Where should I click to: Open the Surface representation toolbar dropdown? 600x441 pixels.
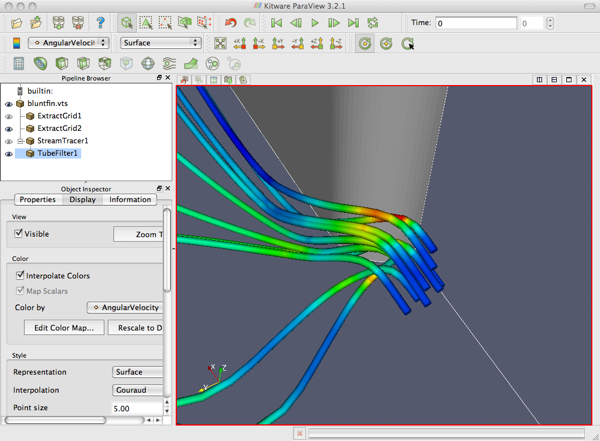(x=161, y=43)
